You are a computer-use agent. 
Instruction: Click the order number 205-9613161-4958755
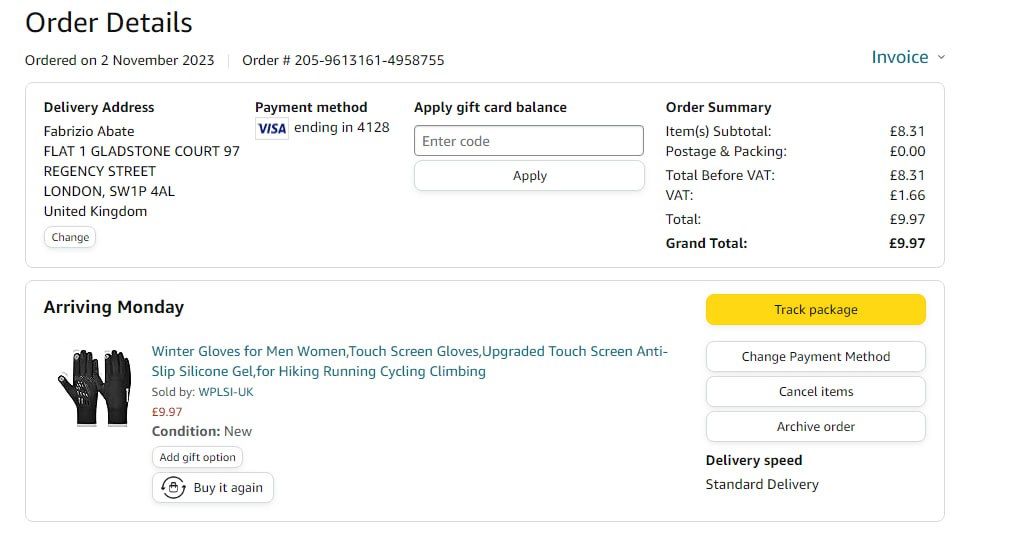coord(368,60)
